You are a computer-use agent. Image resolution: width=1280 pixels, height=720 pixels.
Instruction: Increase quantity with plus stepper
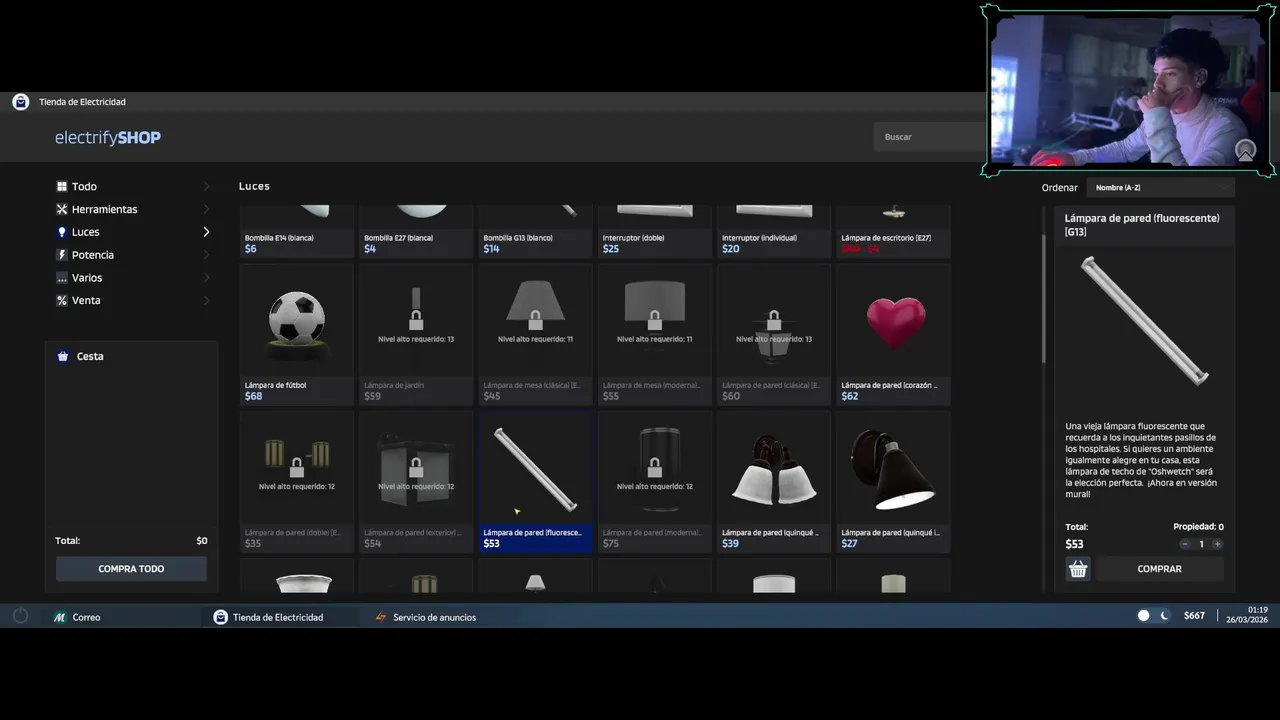[x=1217, y=544]
